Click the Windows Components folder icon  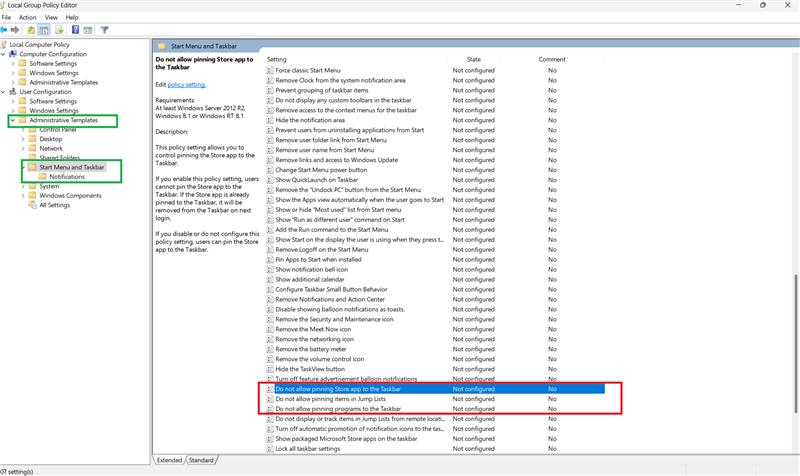pyautogui.click(x=33, y=195)
